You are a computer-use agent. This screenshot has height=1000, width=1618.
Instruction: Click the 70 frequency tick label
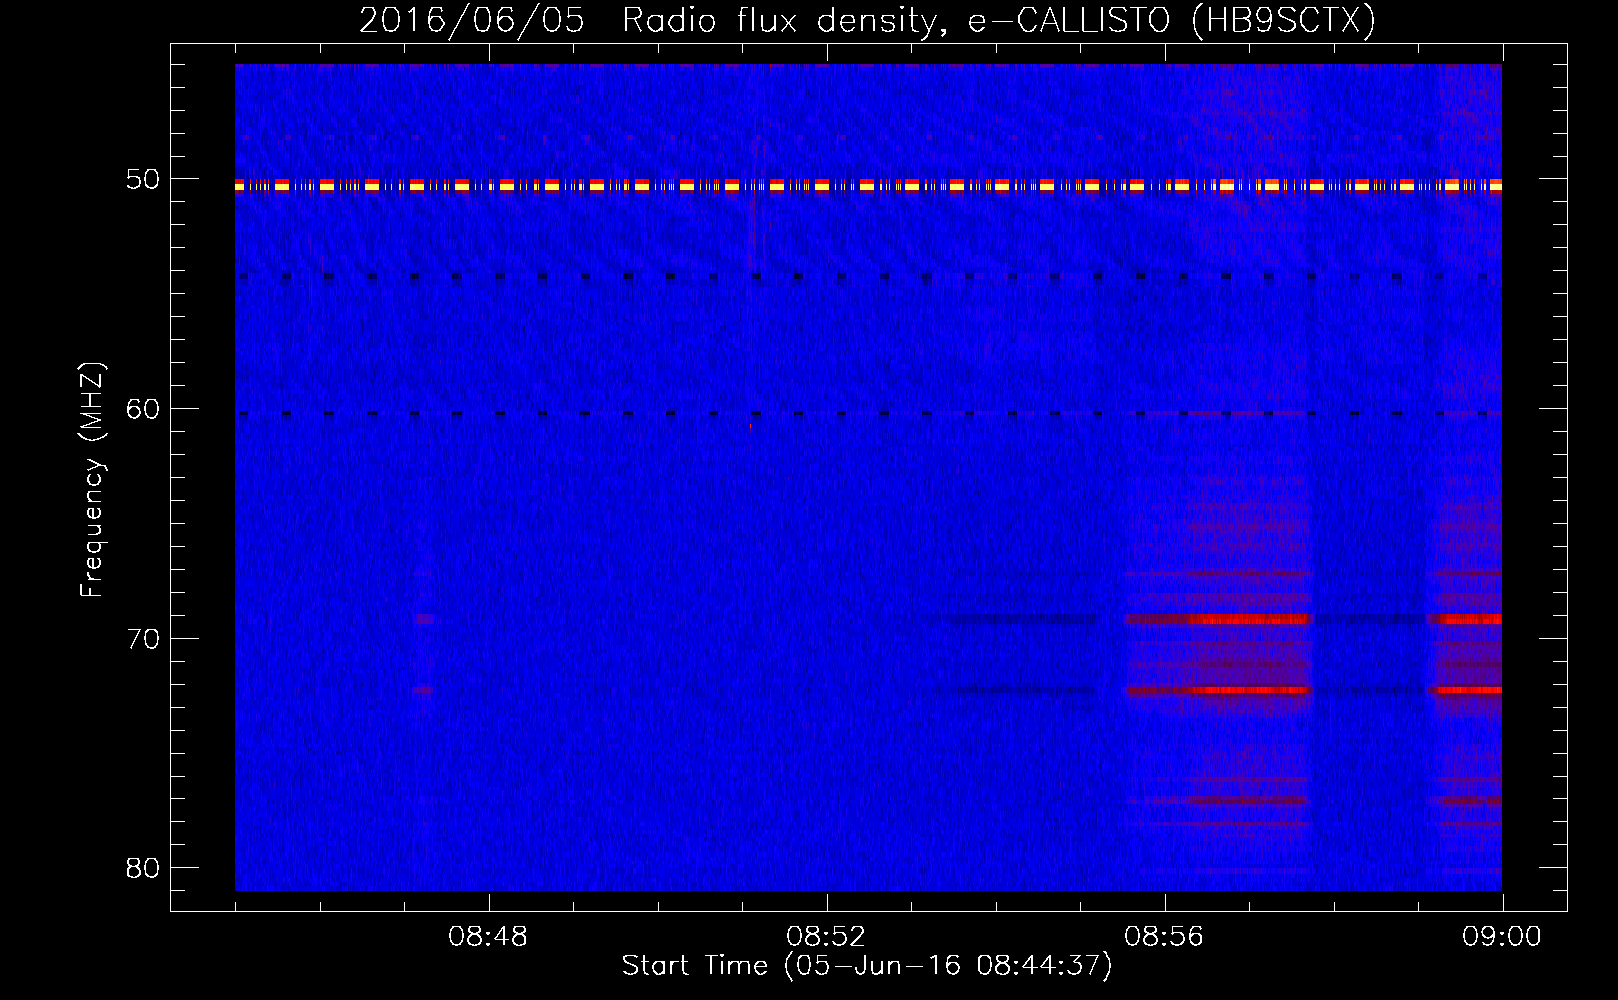pos(143,639)
